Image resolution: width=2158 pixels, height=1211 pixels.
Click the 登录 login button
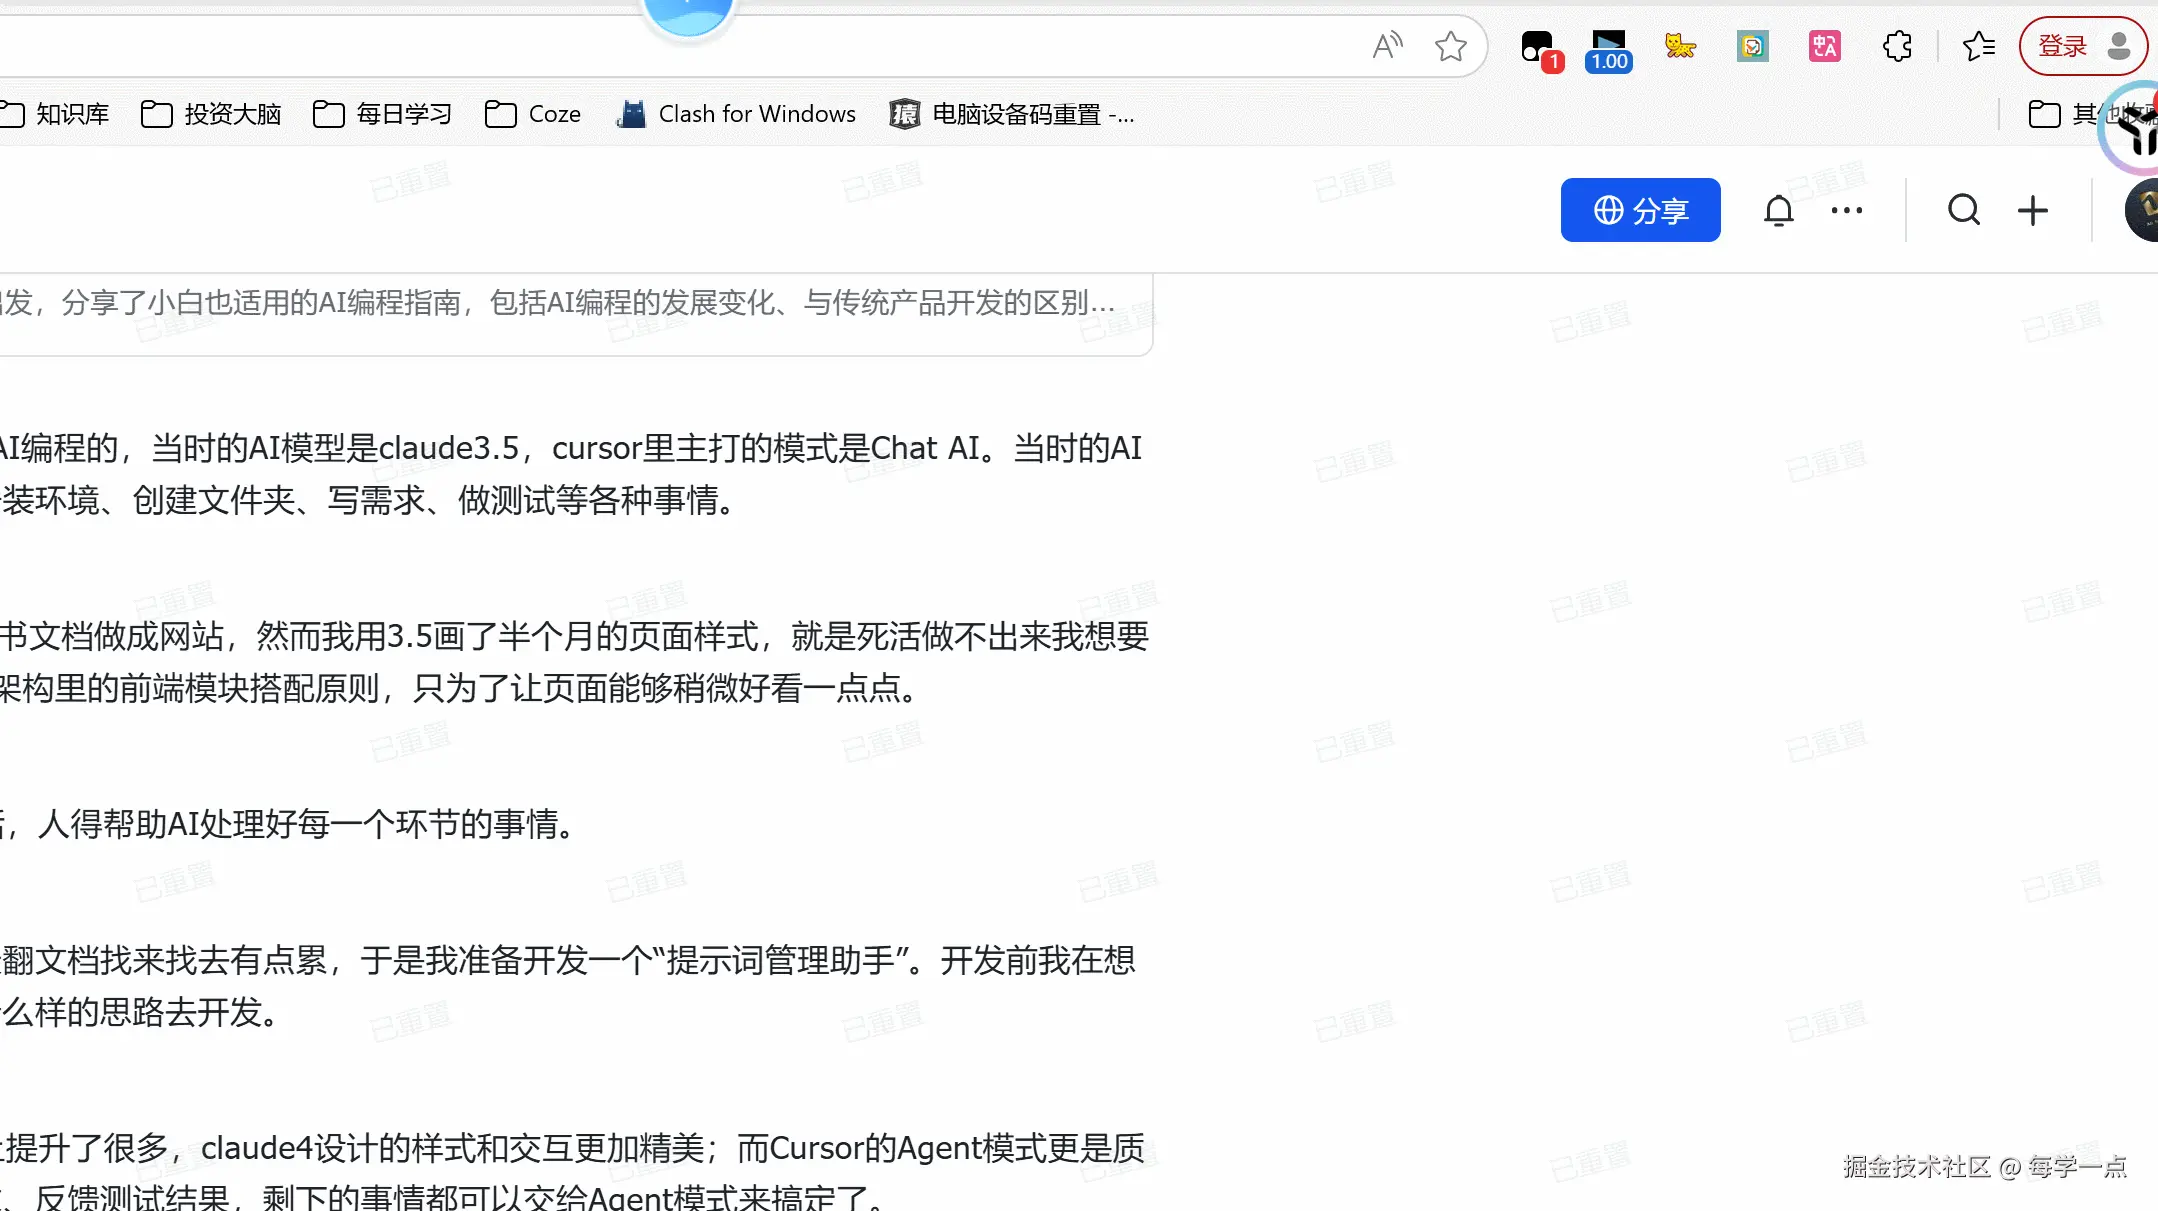click(2064, 45)
